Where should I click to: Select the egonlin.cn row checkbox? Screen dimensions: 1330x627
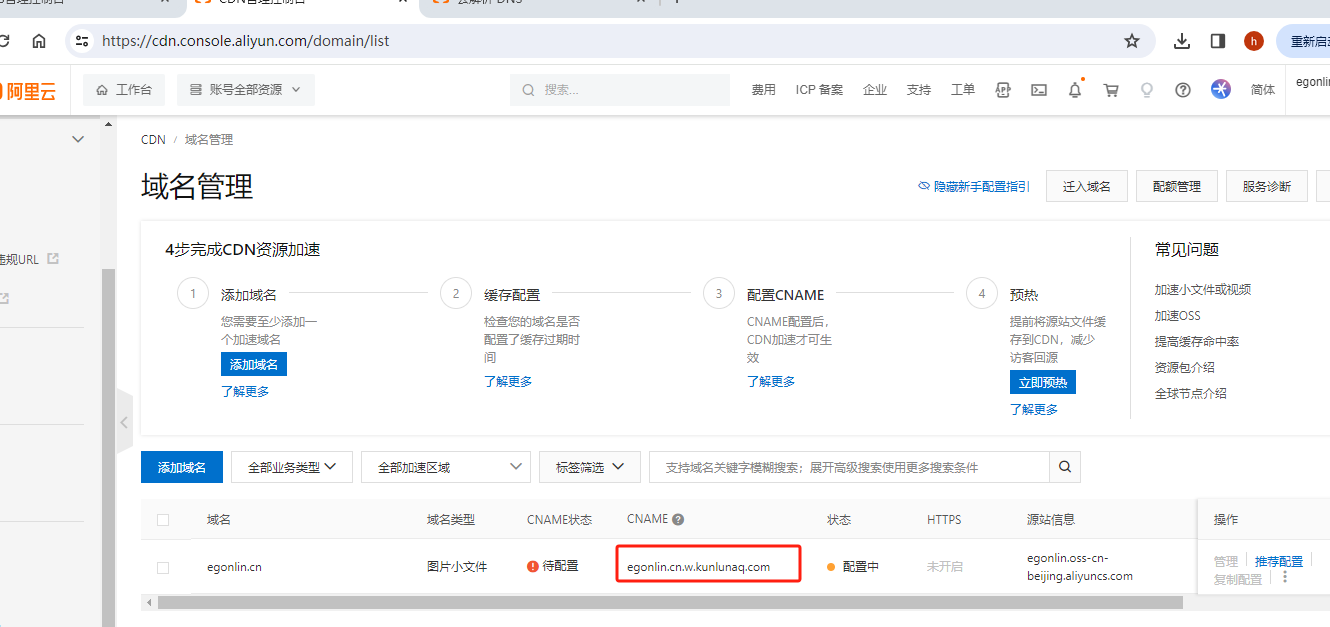click(163, 567)
